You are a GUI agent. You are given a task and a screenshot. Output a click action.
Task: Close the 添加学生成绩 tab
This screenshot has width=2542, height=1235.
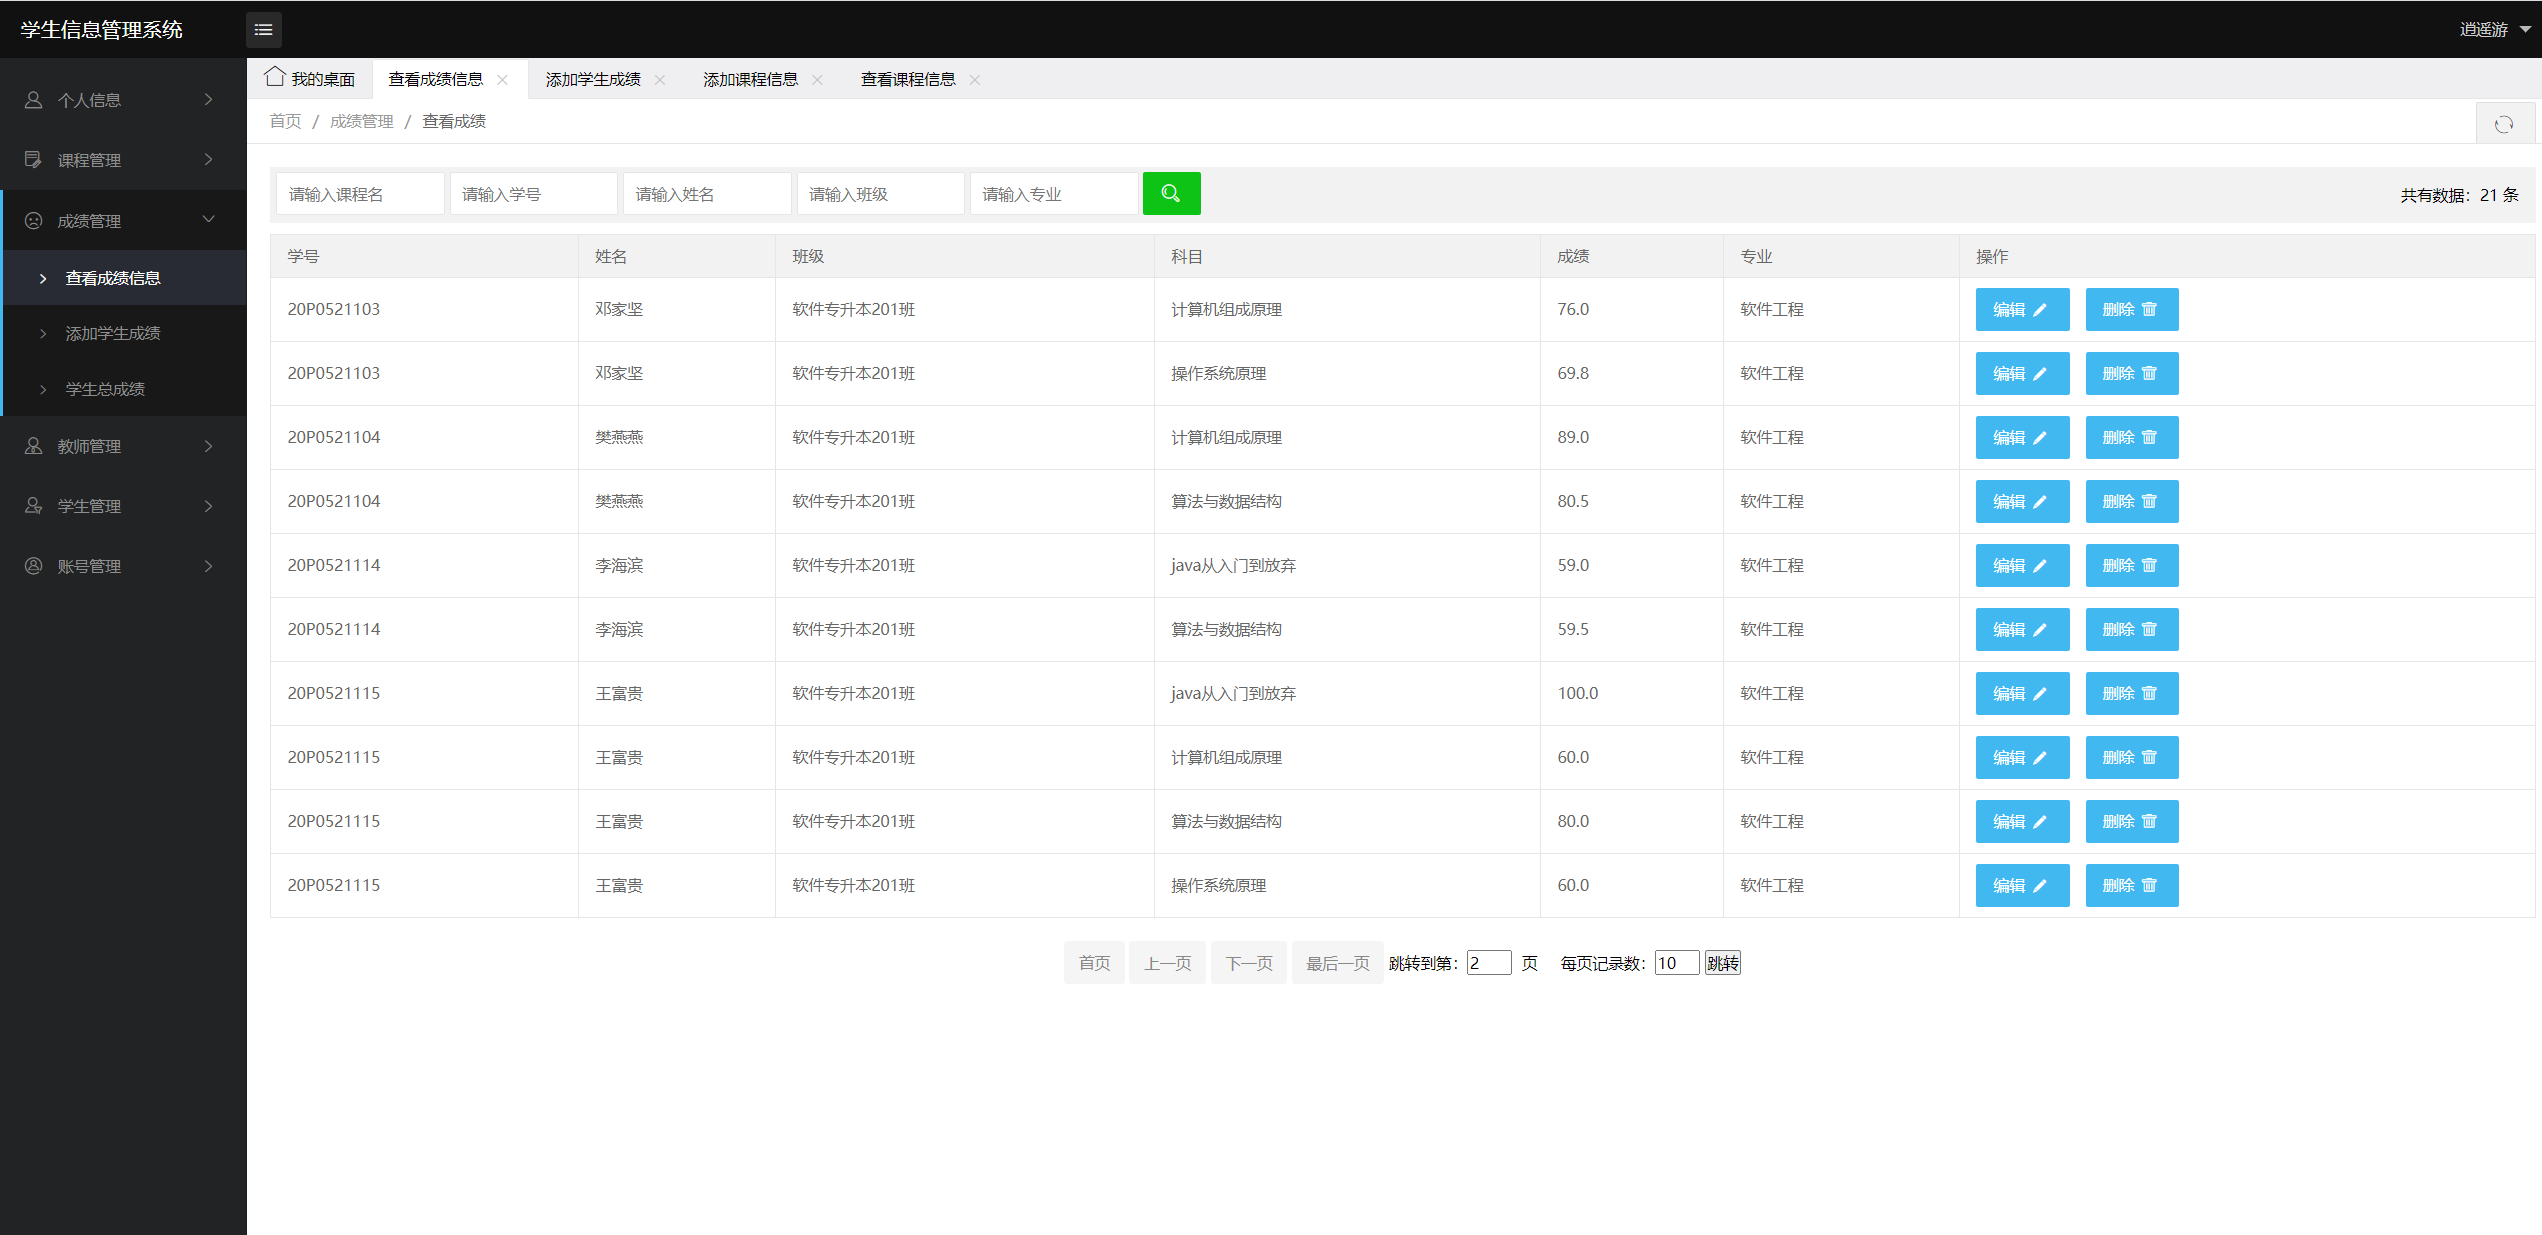pos(660,80)
